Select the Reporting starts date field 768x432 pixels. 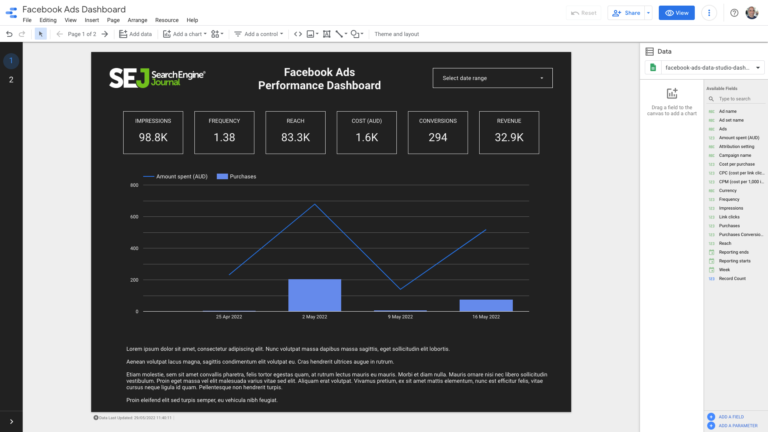click(x=736, y=261)
